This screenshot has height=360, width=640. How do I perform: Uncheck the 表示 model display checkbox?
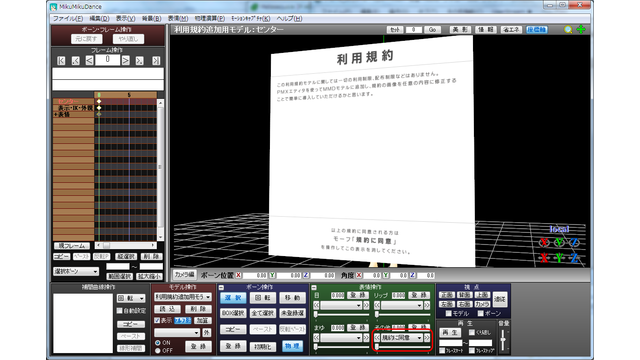tap(157, 321)
